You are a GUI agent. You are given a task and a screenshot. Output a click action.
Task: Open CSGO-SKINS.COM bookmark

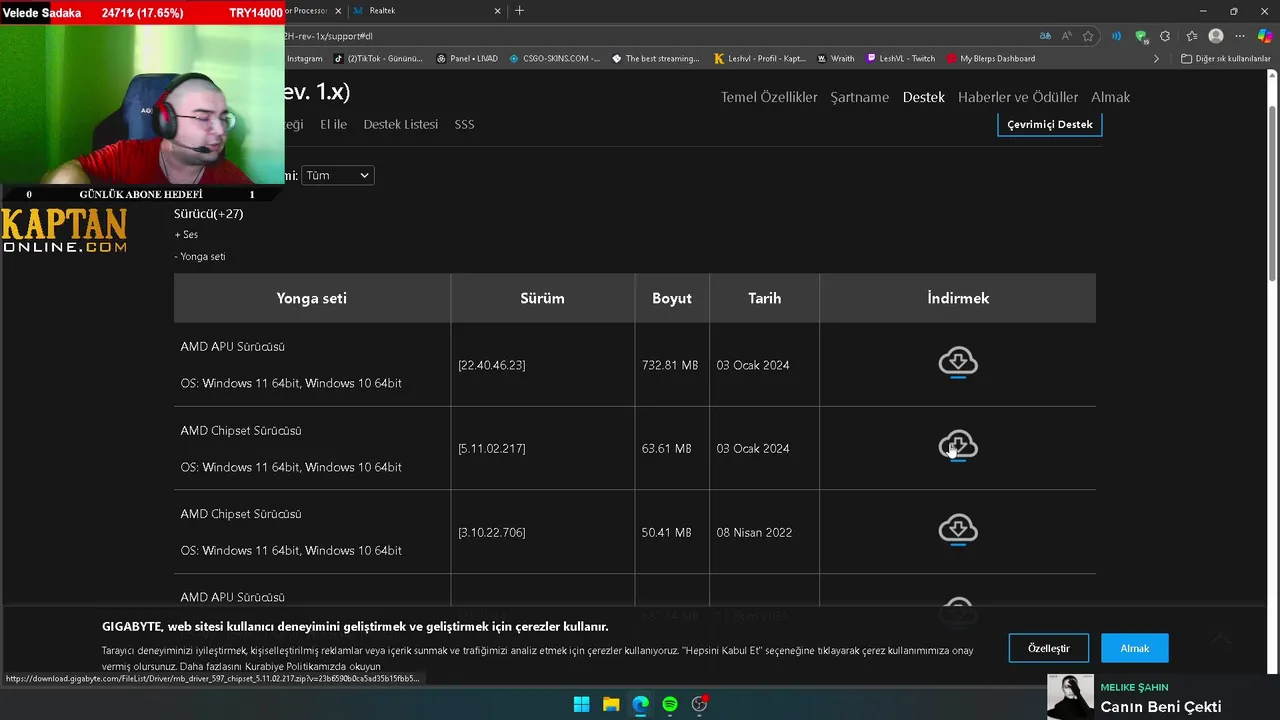click(x=555, y=59)
